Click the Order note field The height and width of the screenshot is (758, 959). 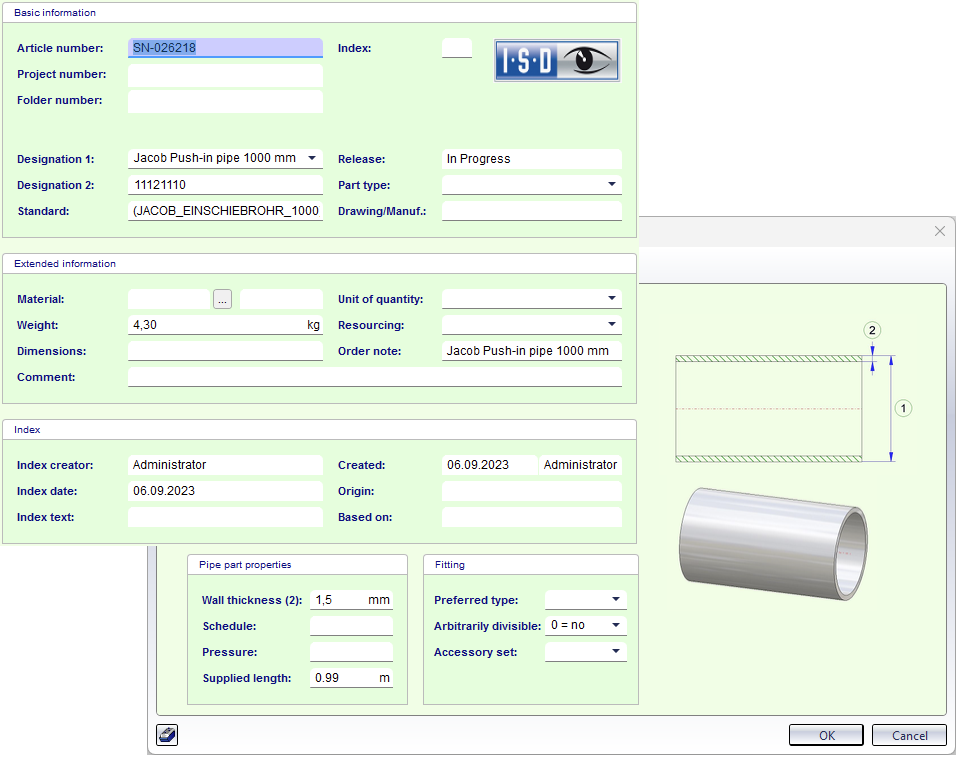531,351
